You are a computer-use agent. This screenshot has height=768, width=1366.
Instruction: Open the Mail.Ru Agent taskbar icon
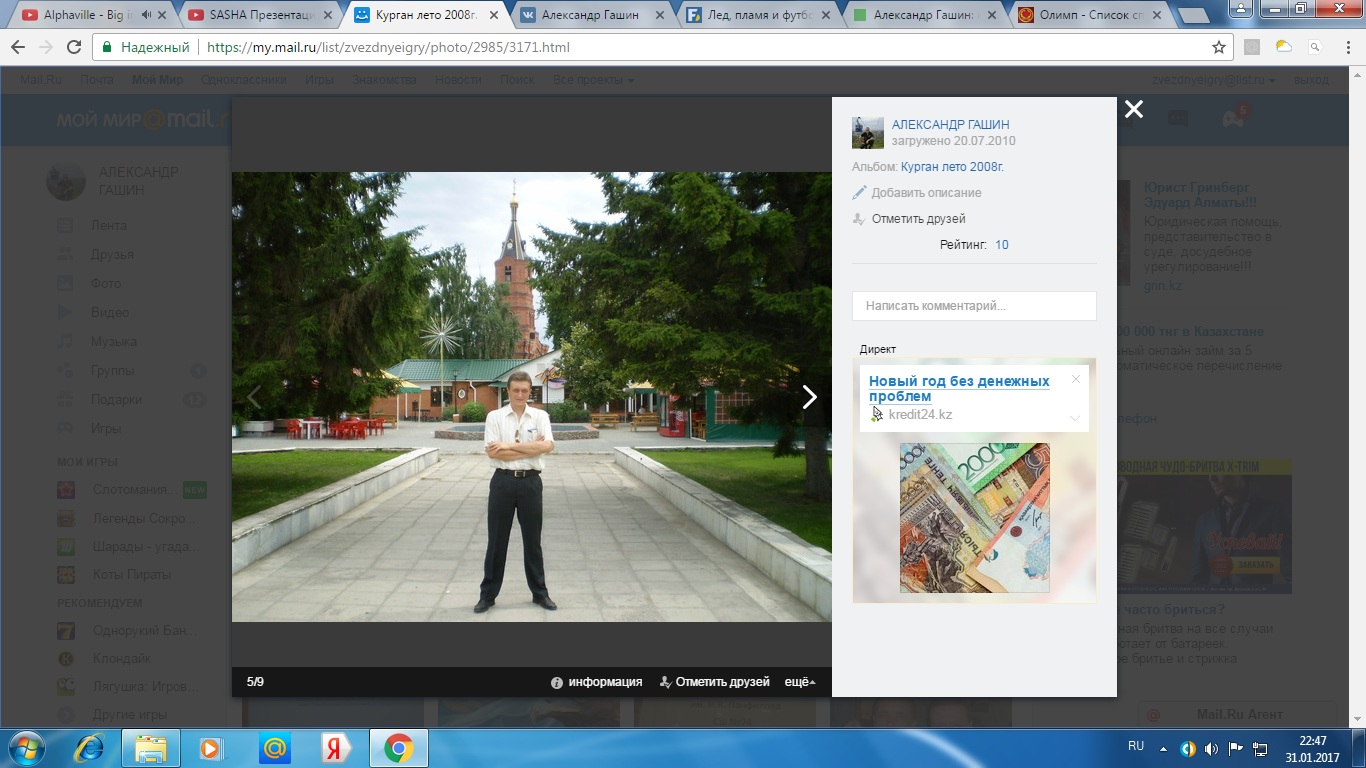coord(275,748)
